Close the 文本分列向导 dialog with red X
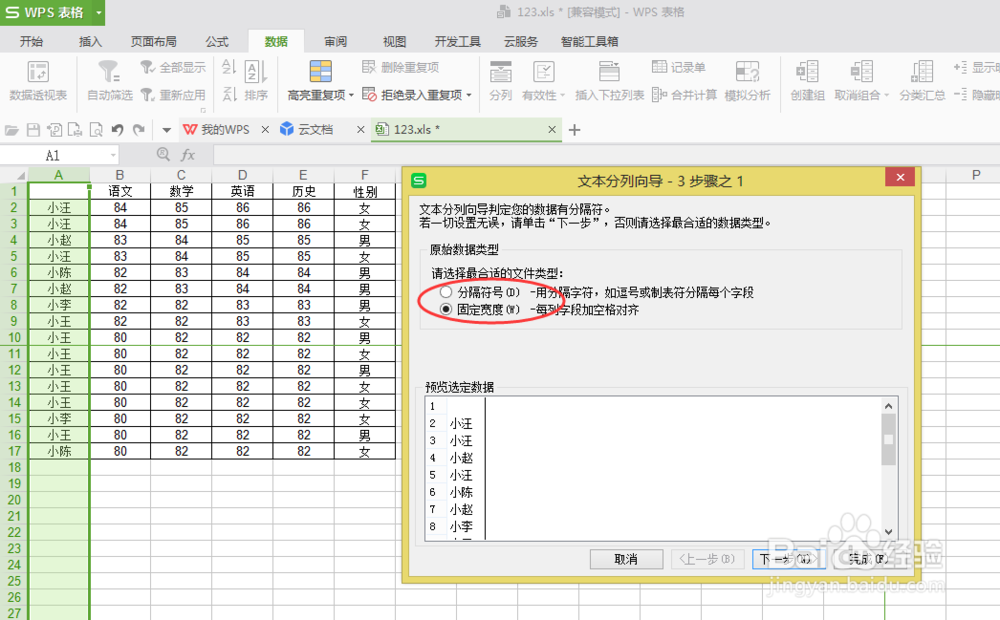Viewport: 1000px width, 620px height. pyautogui.click(x=901, y=177)
